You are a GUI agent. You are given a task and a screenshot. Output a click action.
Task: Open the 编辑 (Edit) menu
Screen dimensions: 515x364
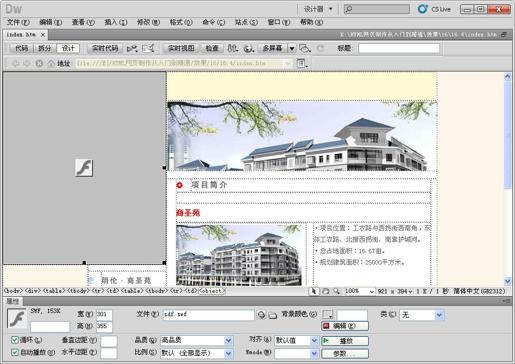click(x=51, y=22)
